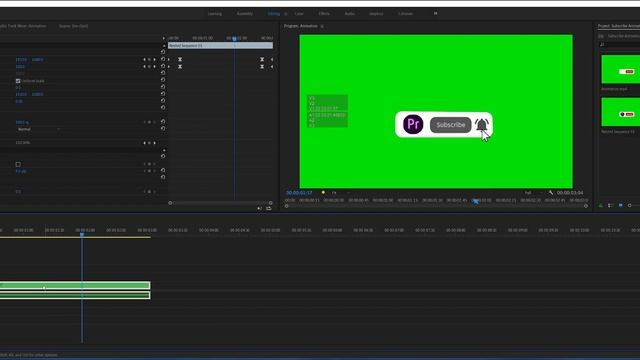Reset the Uniform Scale parameter

[163, 80]
